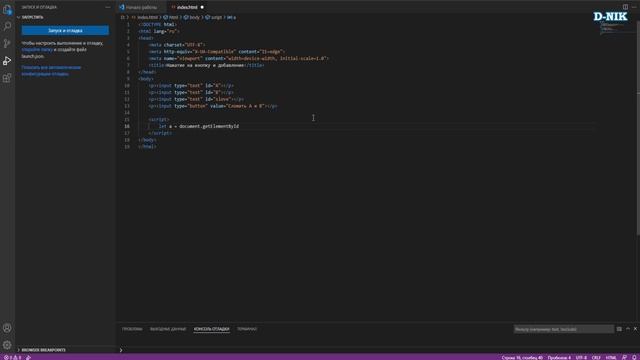Click body in the breadcrumb path
Image resolution: width=640 pixels, height=360 pixels.
(x=192, y=18)
